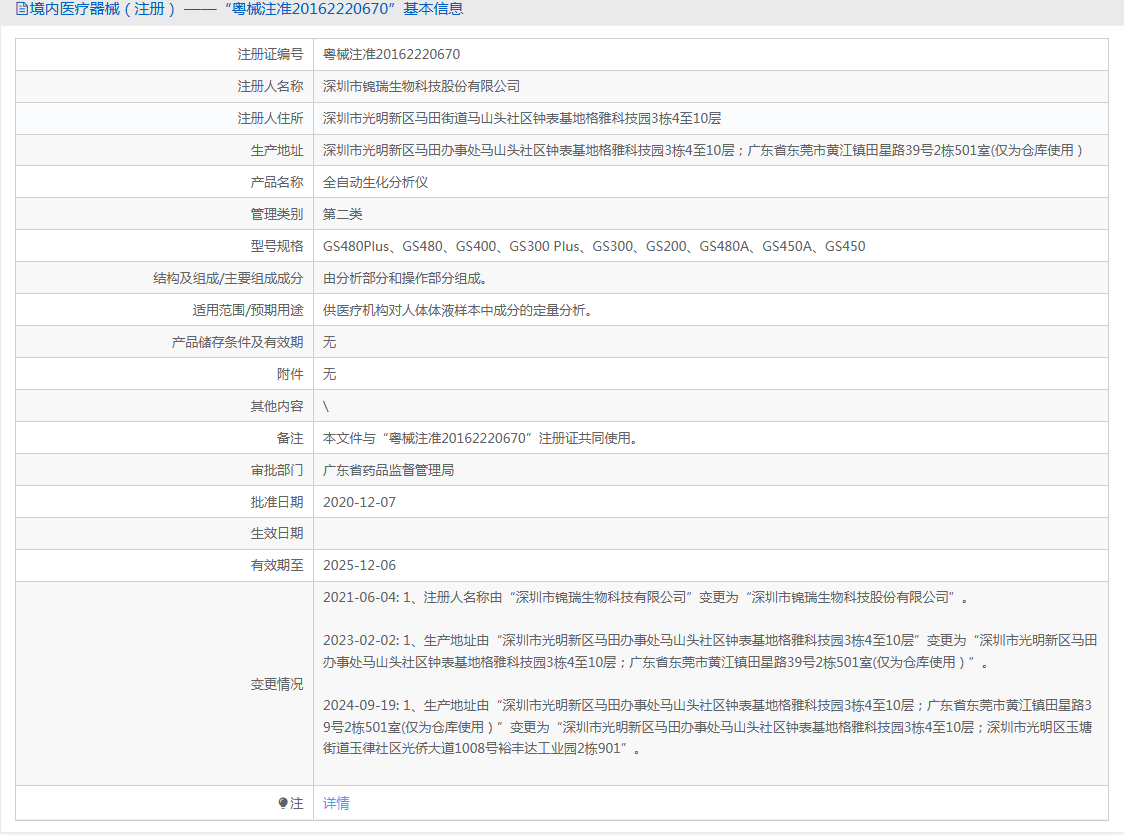Click the text 由分析部分和操作部分组成。
The width and height of the screenshot is (1124, 835).
tap(405, 279)
